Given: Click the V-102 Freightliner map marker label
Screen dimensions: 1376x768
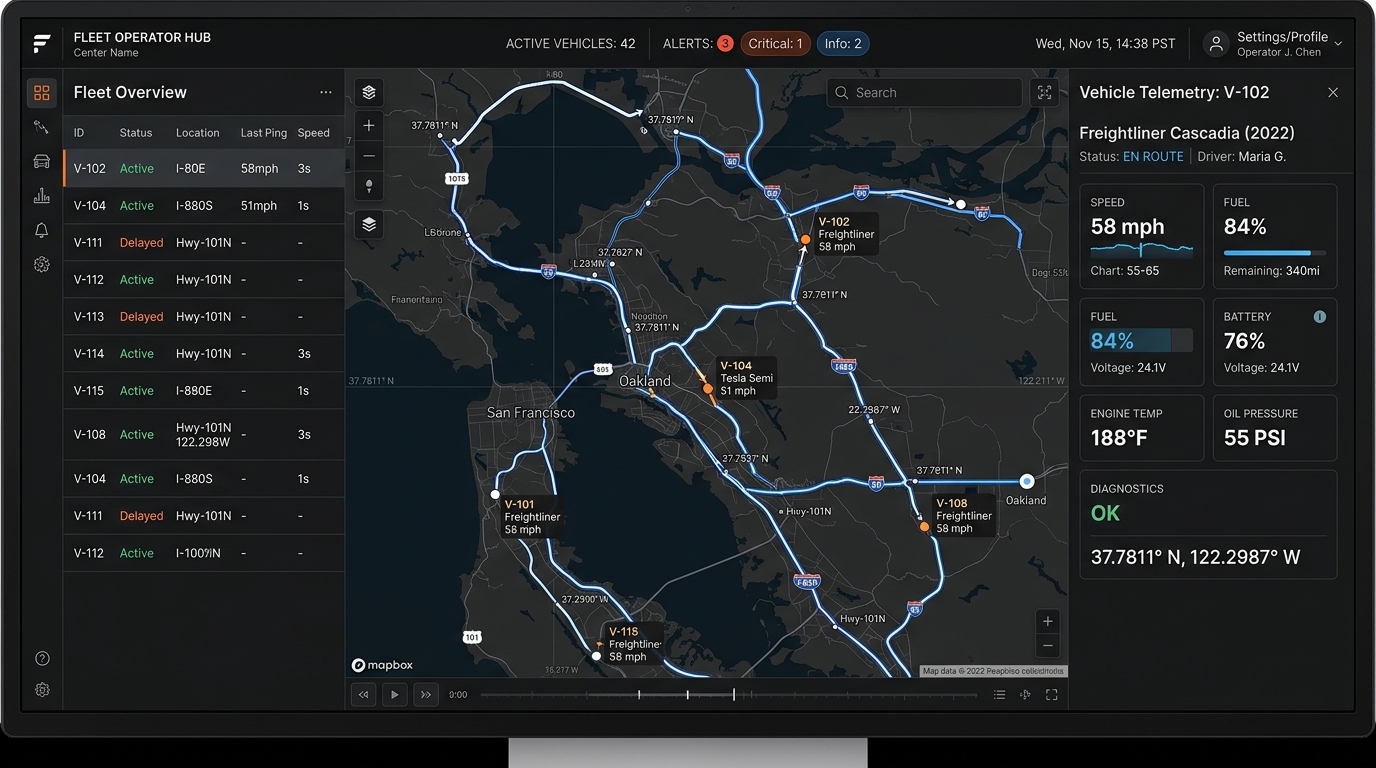Looking at the screenshot, I should 846,234.
